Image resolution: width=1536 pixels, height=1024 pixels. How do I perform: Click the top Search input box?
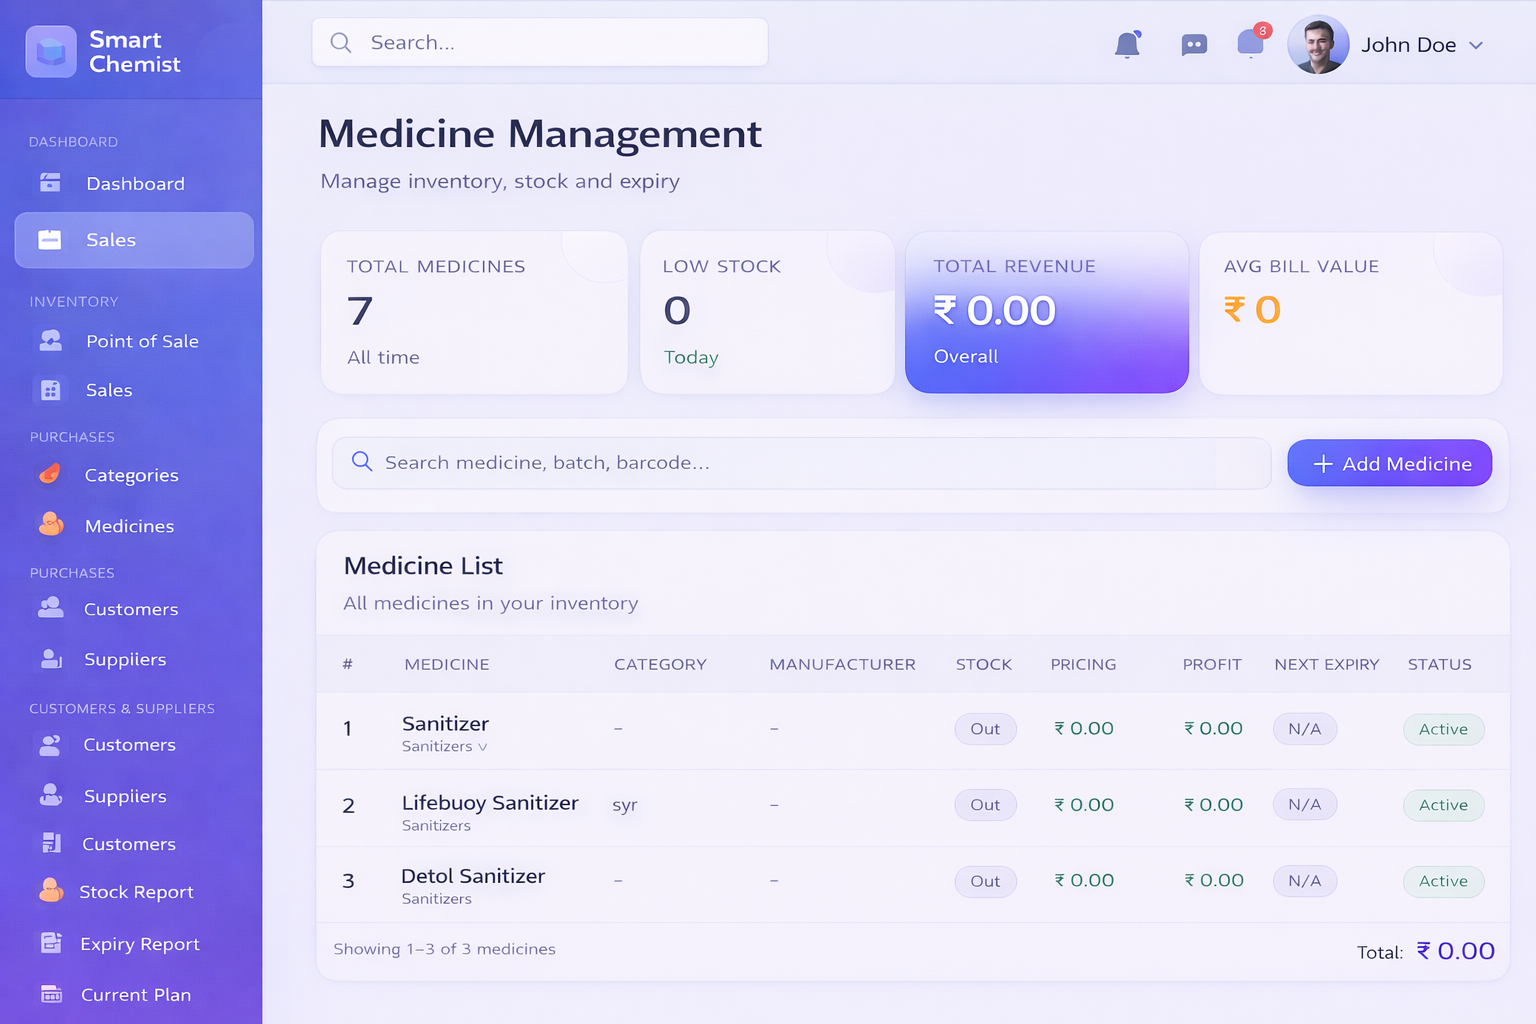[540, 43]
